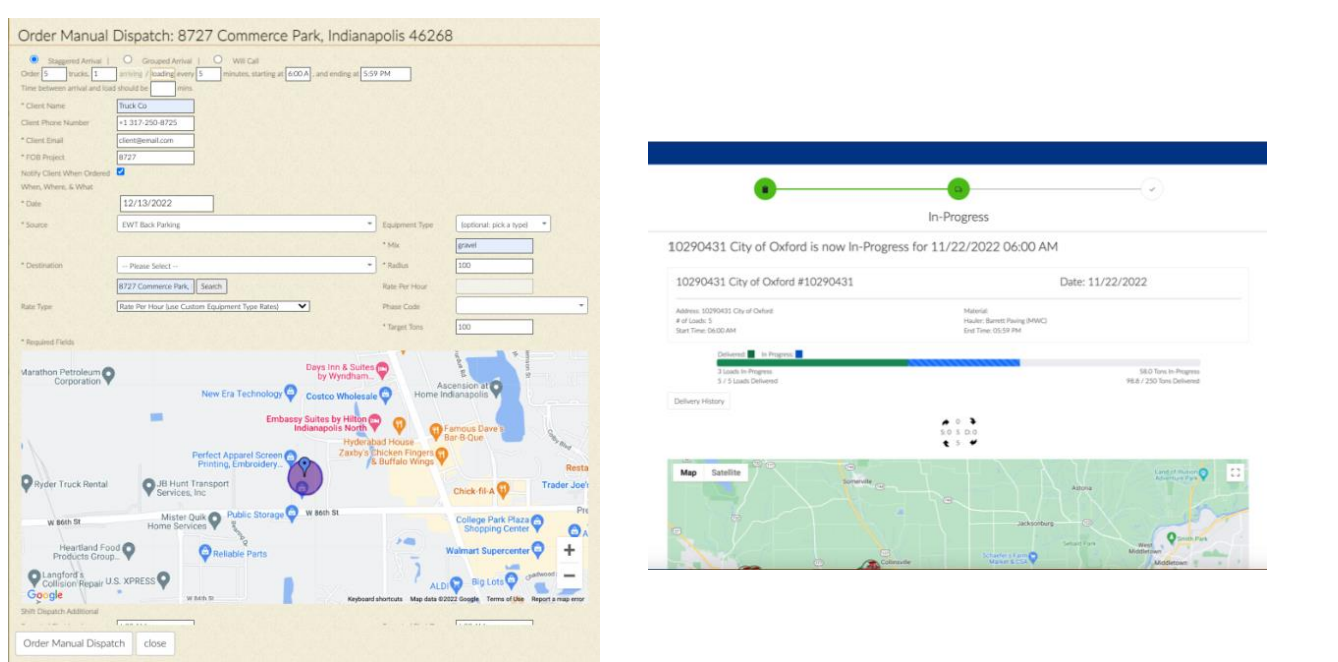The height and width of the screenshot is (662, 1338).
Task: Click the loads delivered progress bar
Action: pyautogui.click(x=810, y=362)
